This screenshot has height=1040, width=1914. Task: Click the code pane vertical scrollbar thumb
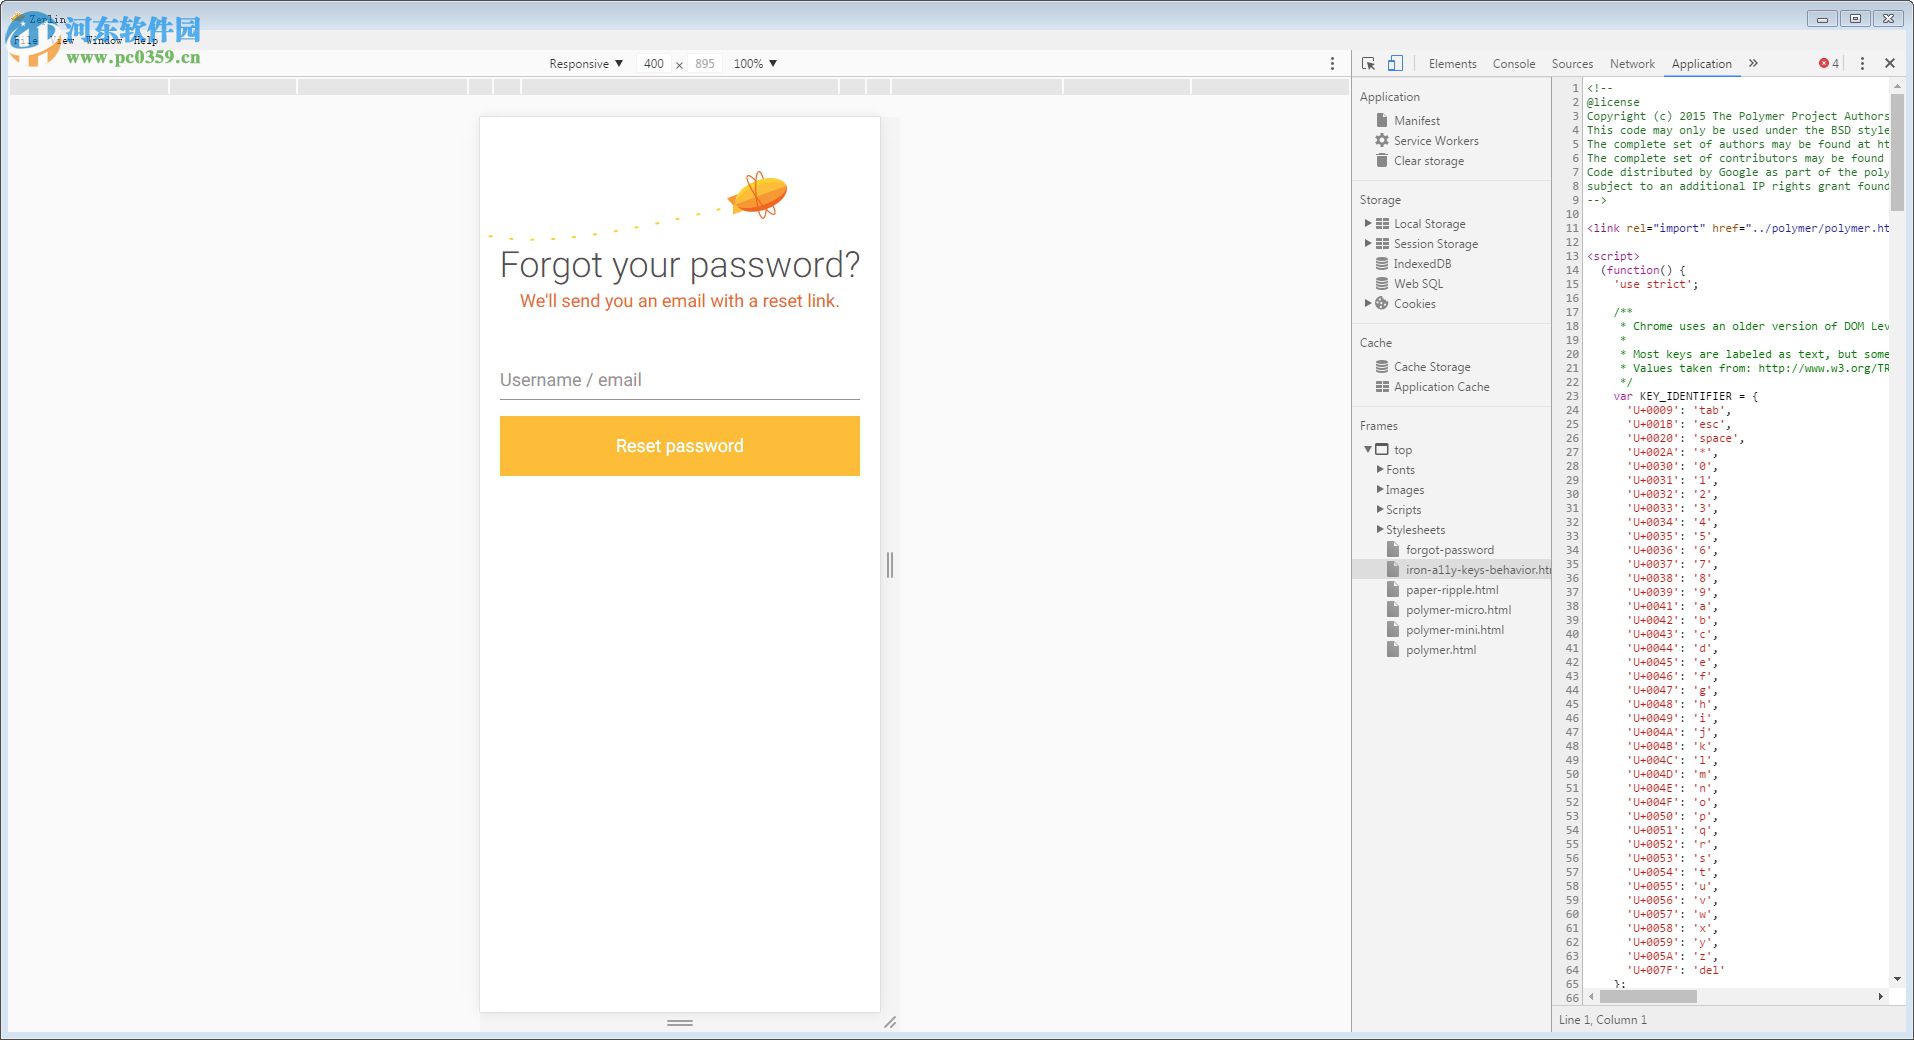click(1897, 152)
